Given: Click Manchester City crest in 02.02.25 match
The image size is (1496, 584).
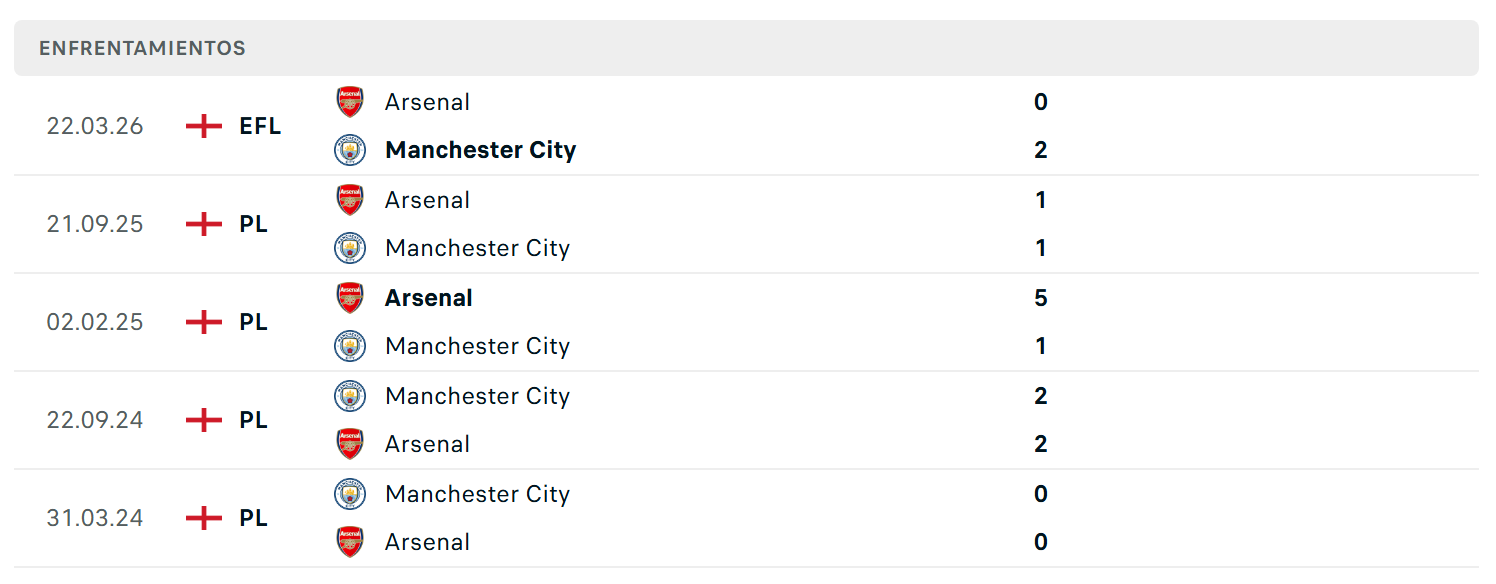Looking at the screenshot, I should pyautogui.click(x=350, y=346).
